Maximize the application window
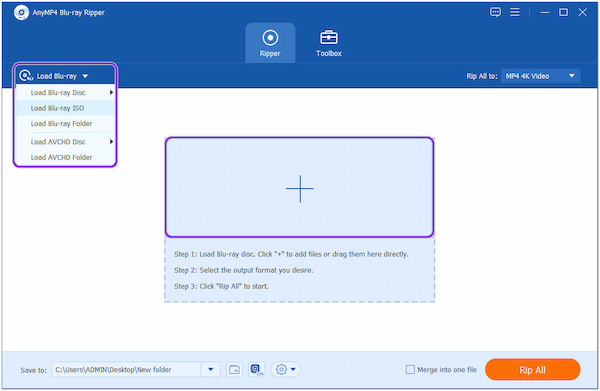 [x=563, y=12]
